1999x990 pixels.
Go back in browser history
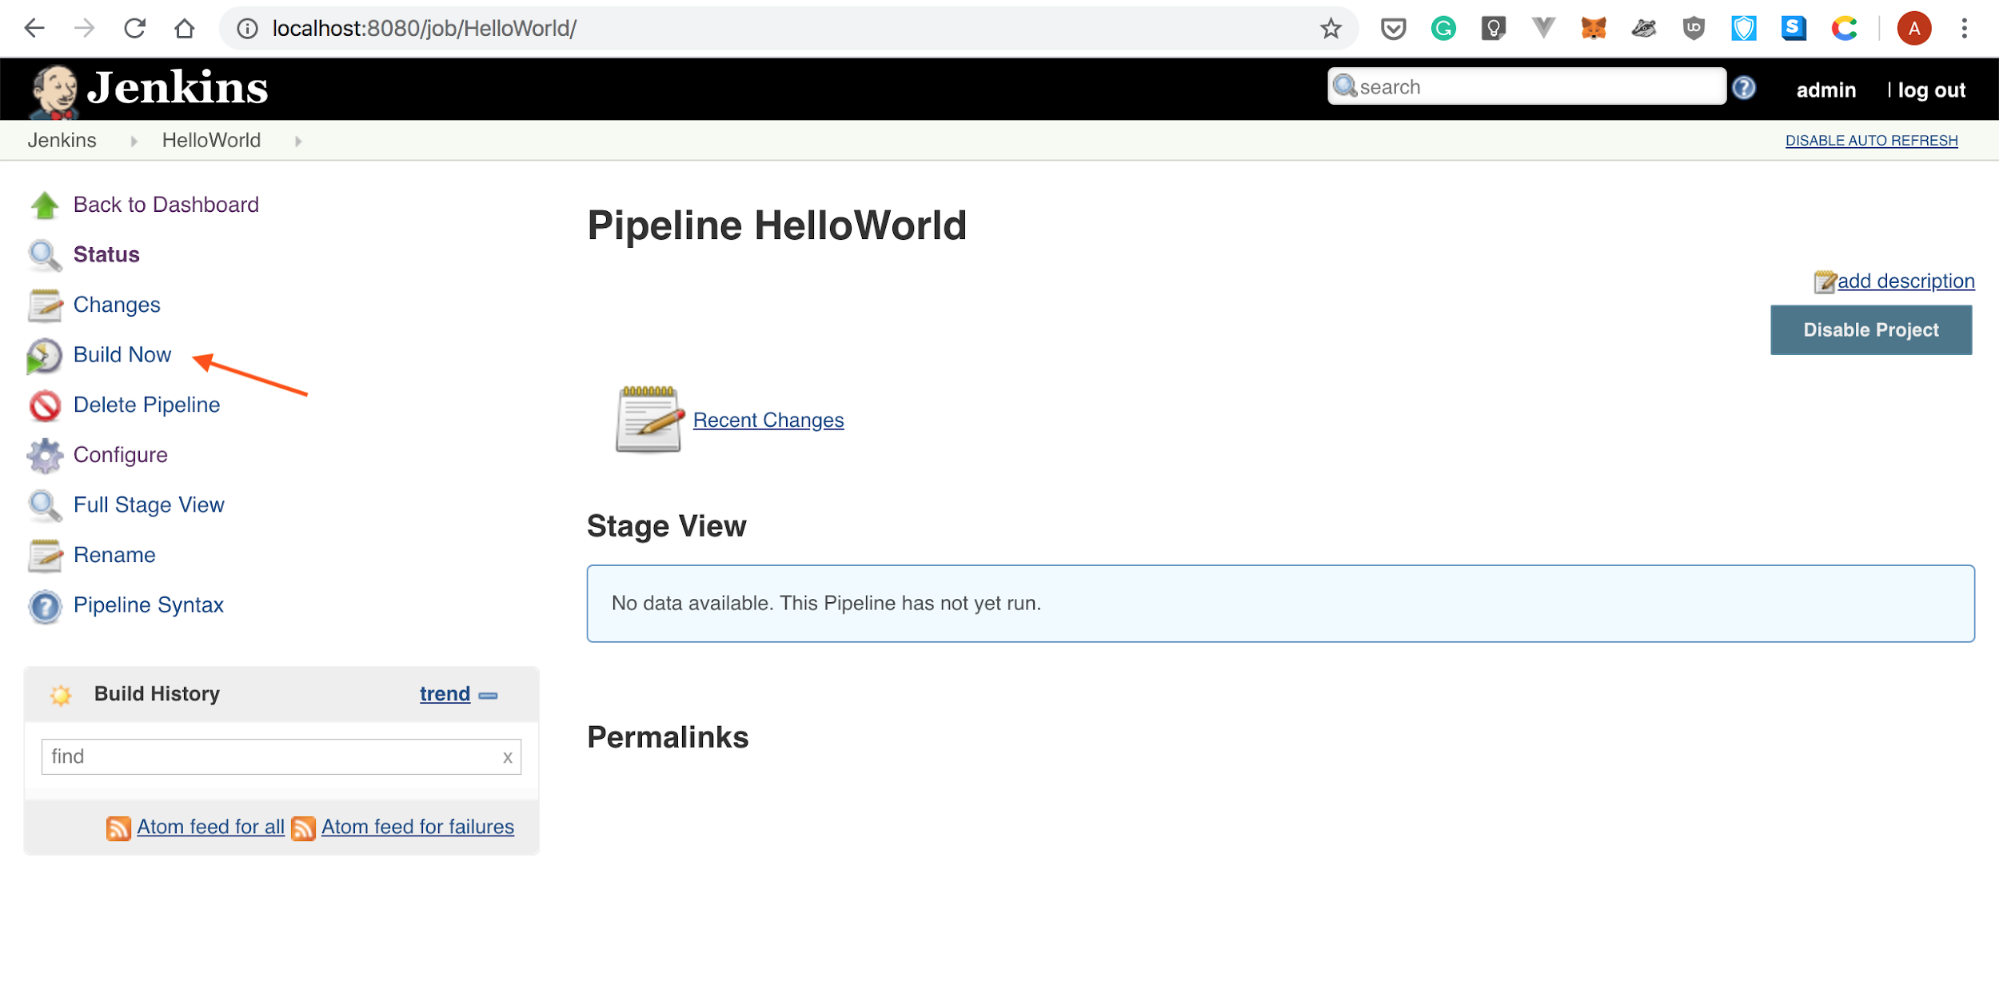point(34,28)
